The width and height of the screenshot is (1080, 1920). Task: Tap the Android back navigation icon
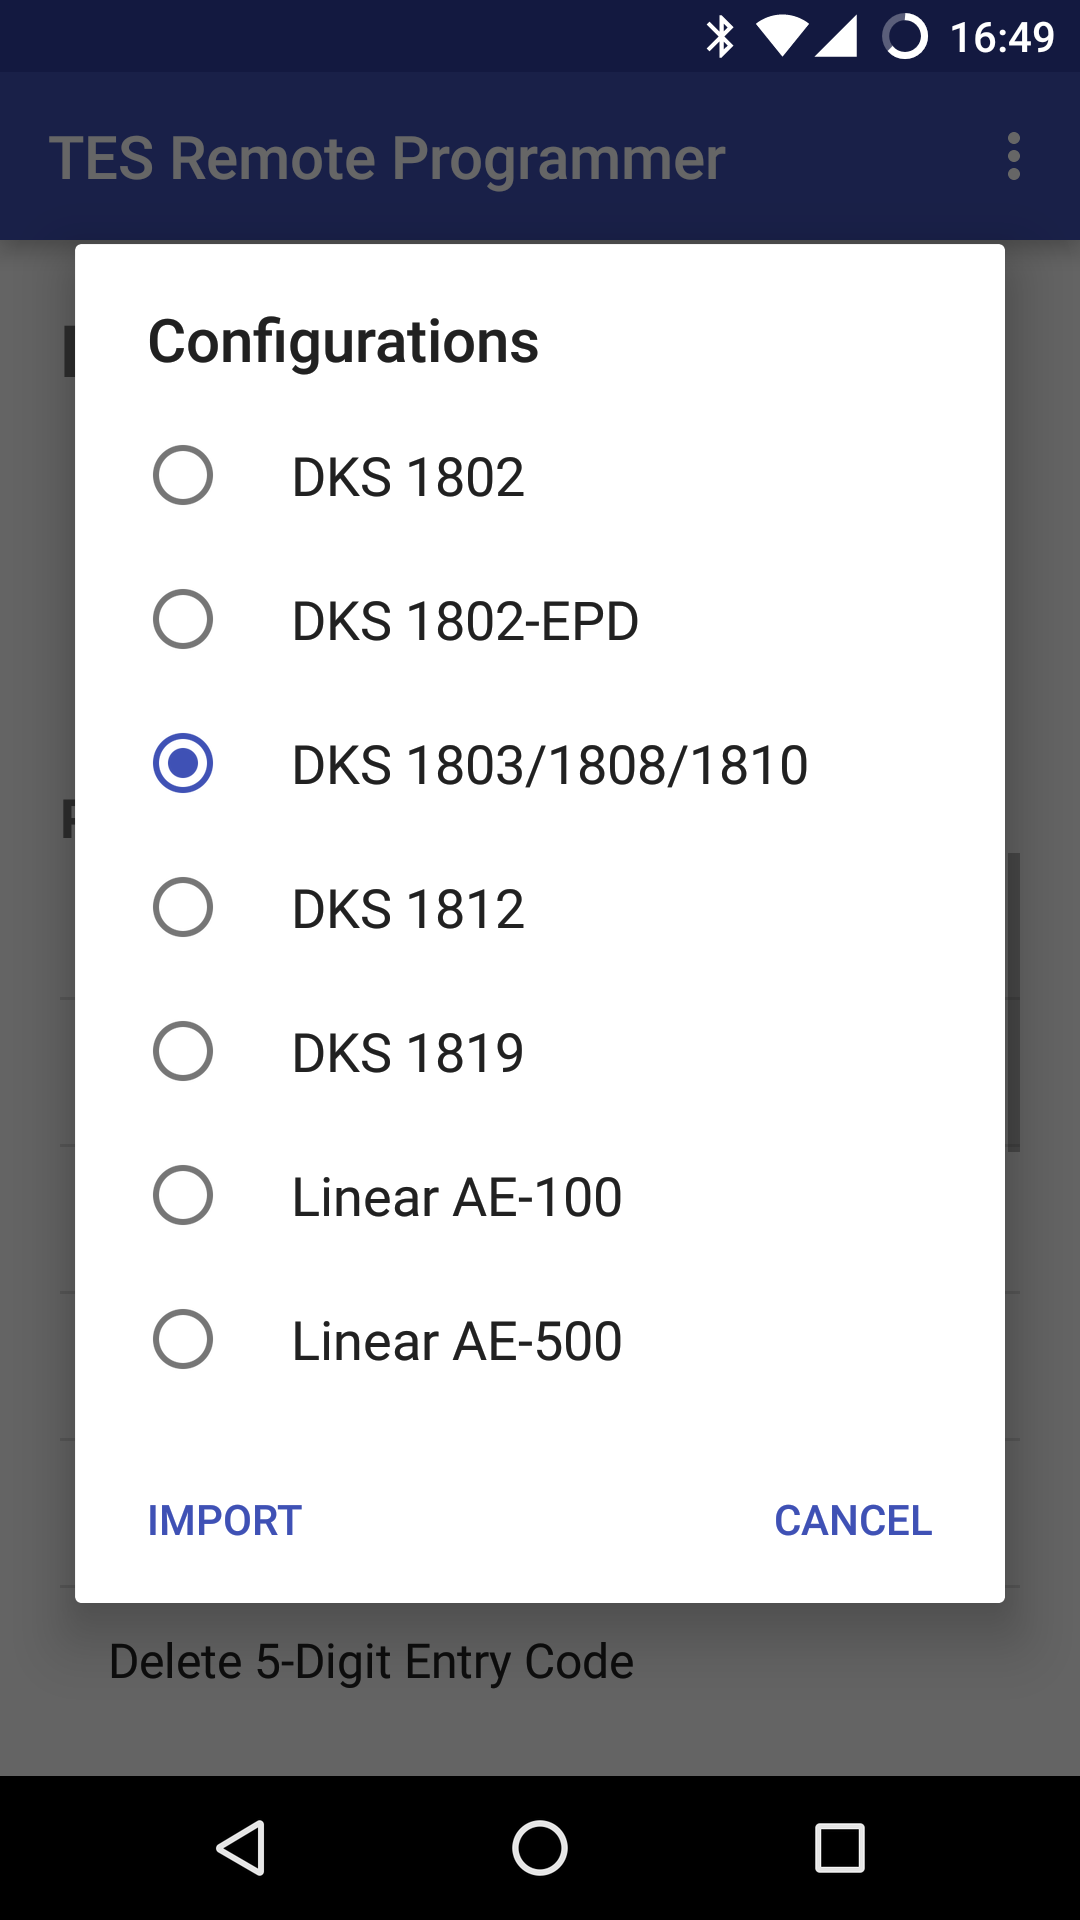pos(241,1847)
